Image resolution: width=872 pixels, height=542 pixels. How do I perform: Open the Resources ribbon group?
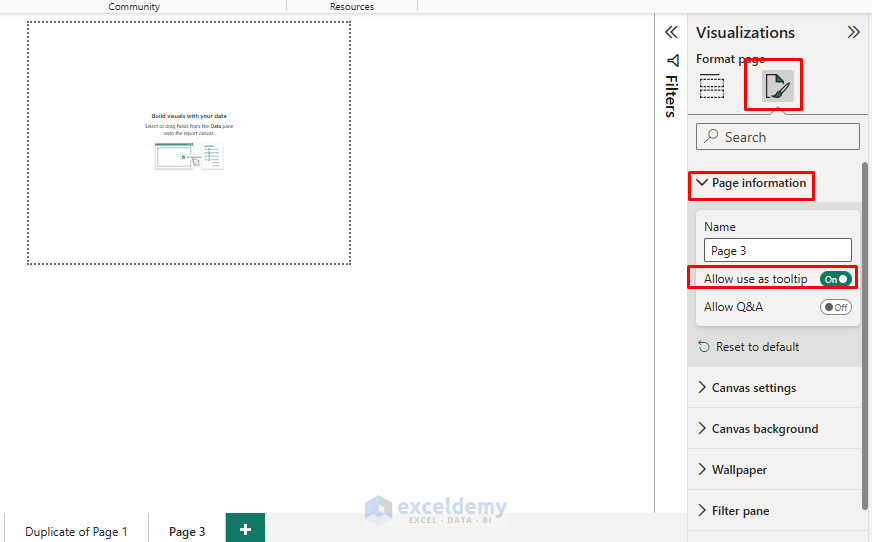pos(351,6)
